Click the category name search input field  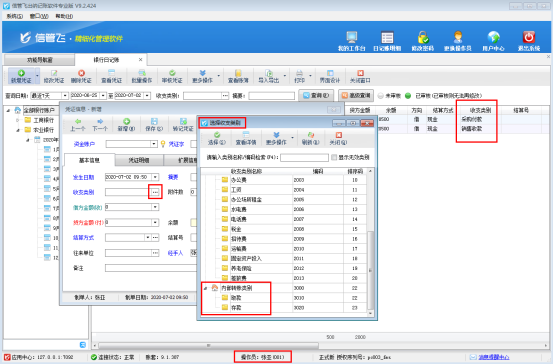304,158
